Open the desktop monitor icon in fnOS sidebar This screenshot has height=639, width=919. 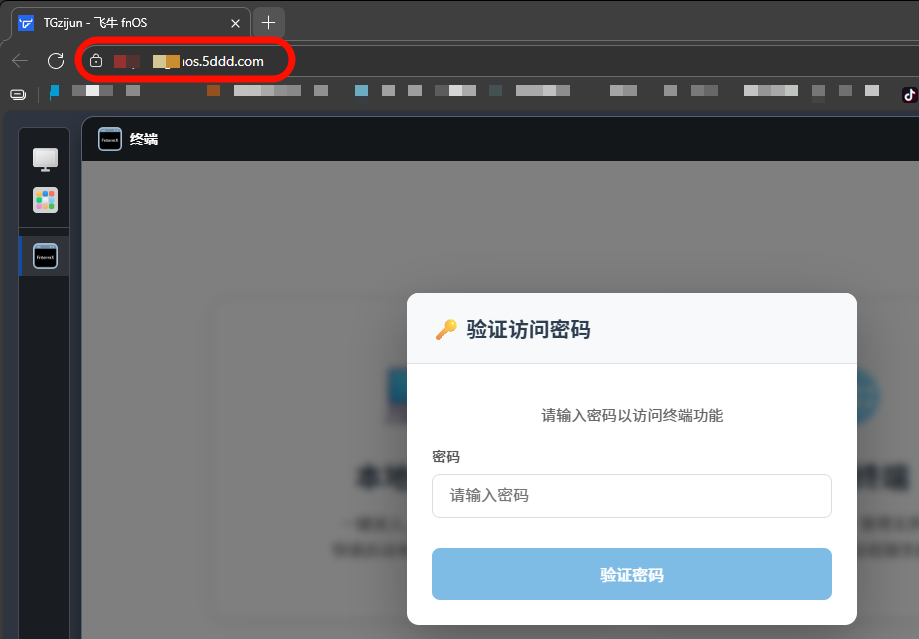pos(45,159)
